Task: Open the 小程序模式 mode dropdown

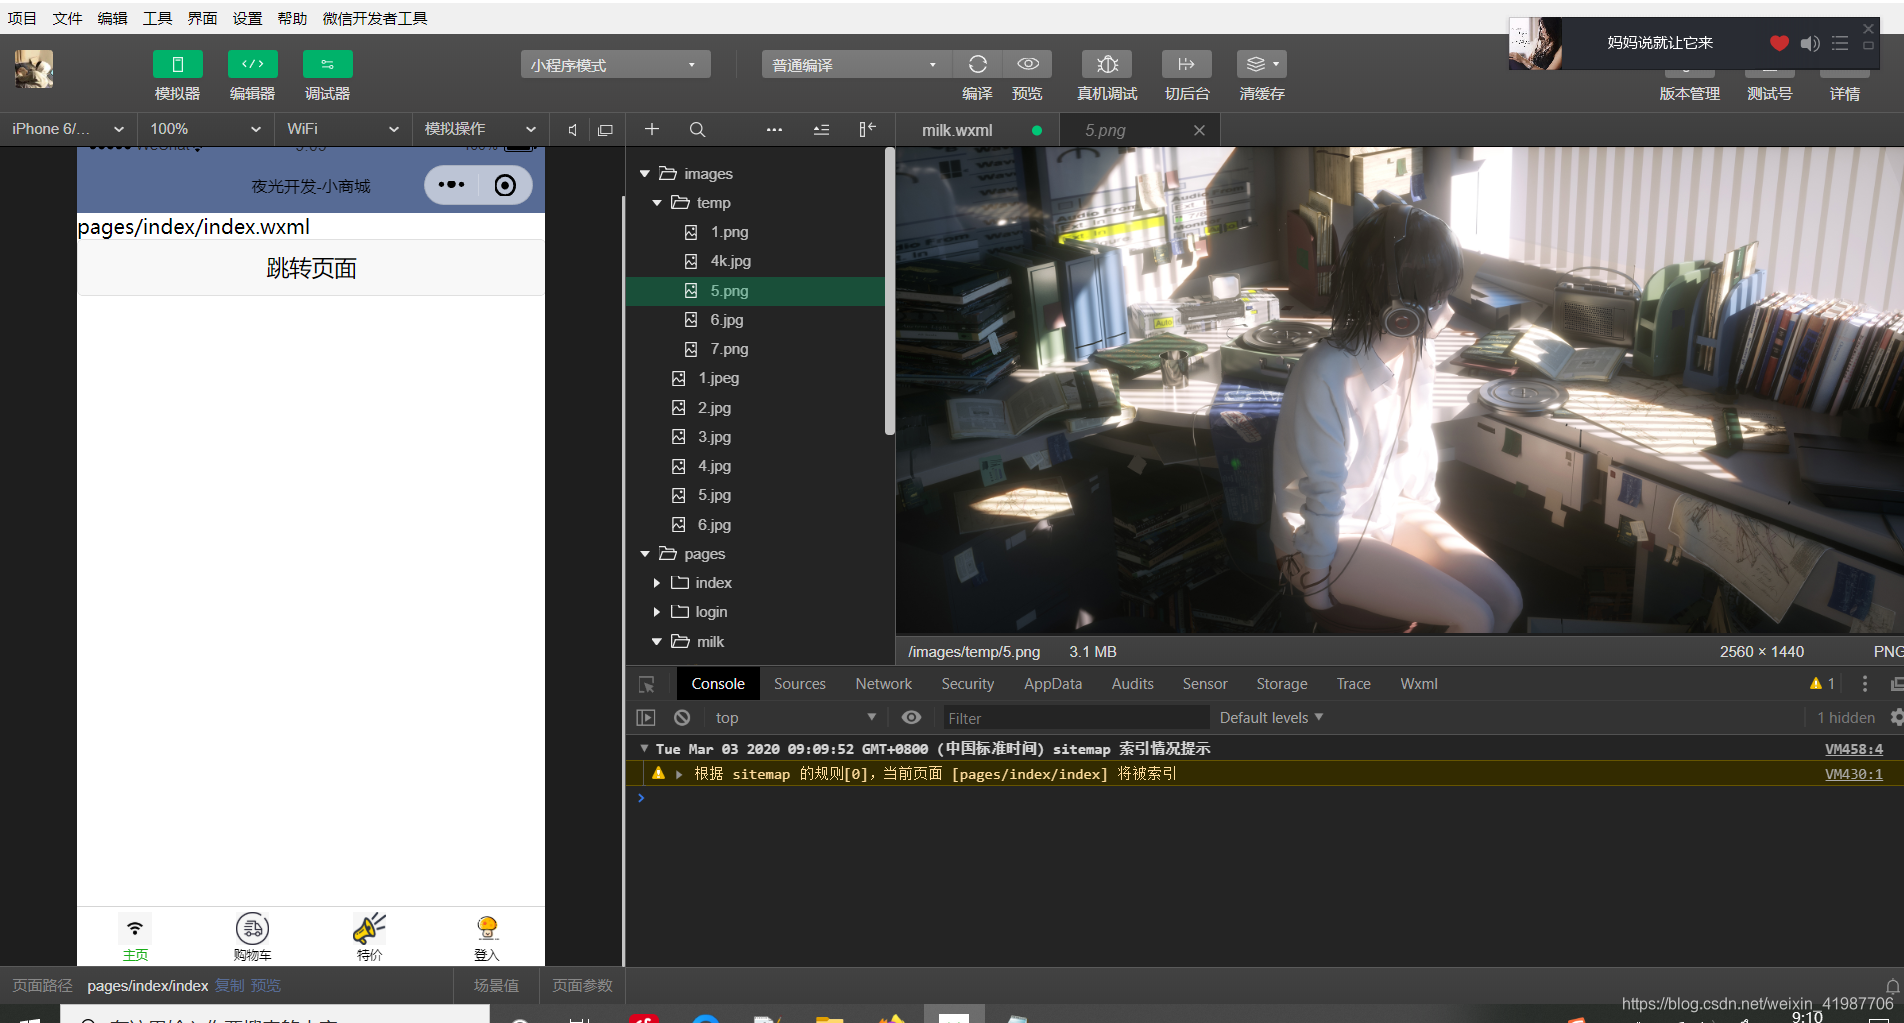Action: point(615,65)
